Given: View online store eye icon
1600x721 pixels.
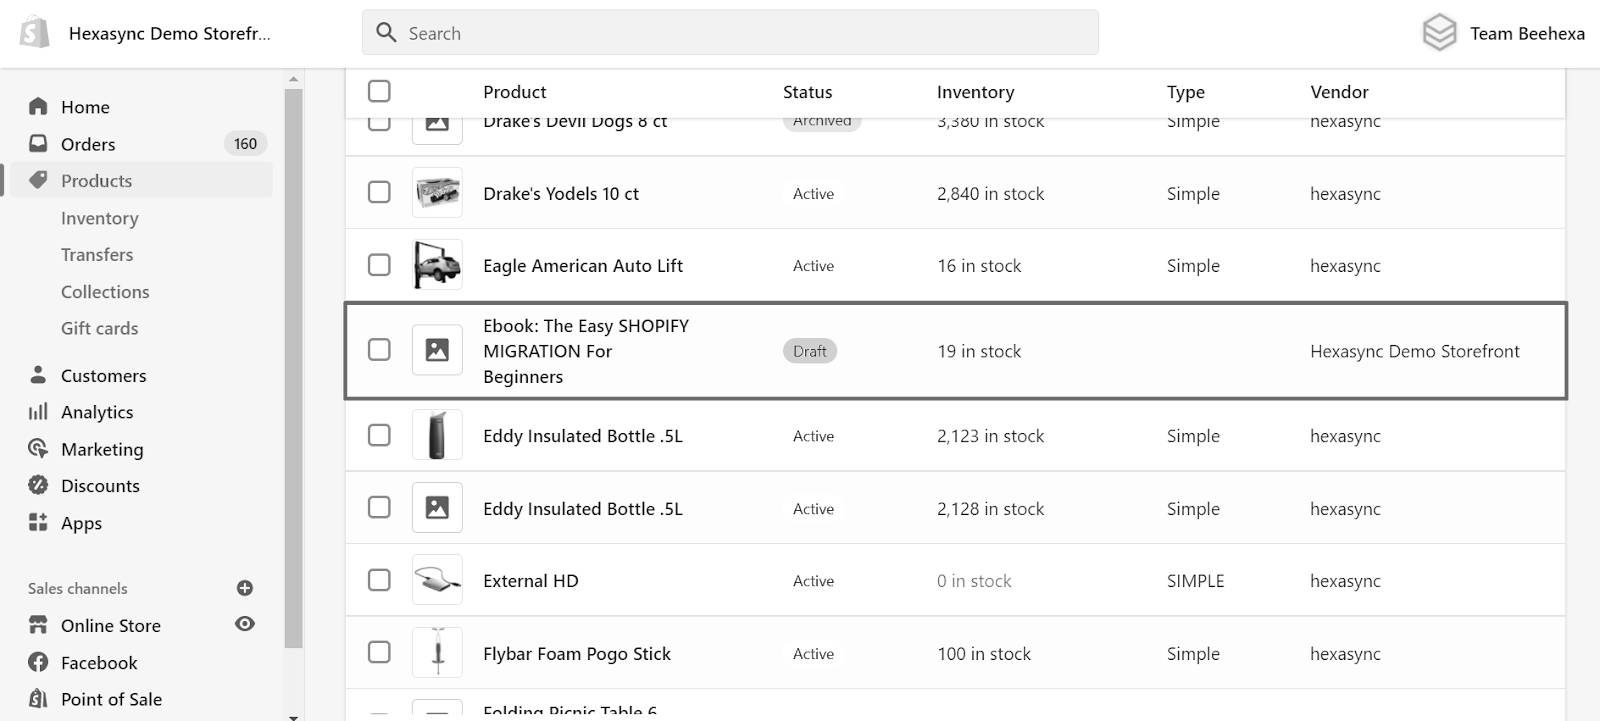Looking at the screenshot, I should pyautogui.click(x=245, y=624).
